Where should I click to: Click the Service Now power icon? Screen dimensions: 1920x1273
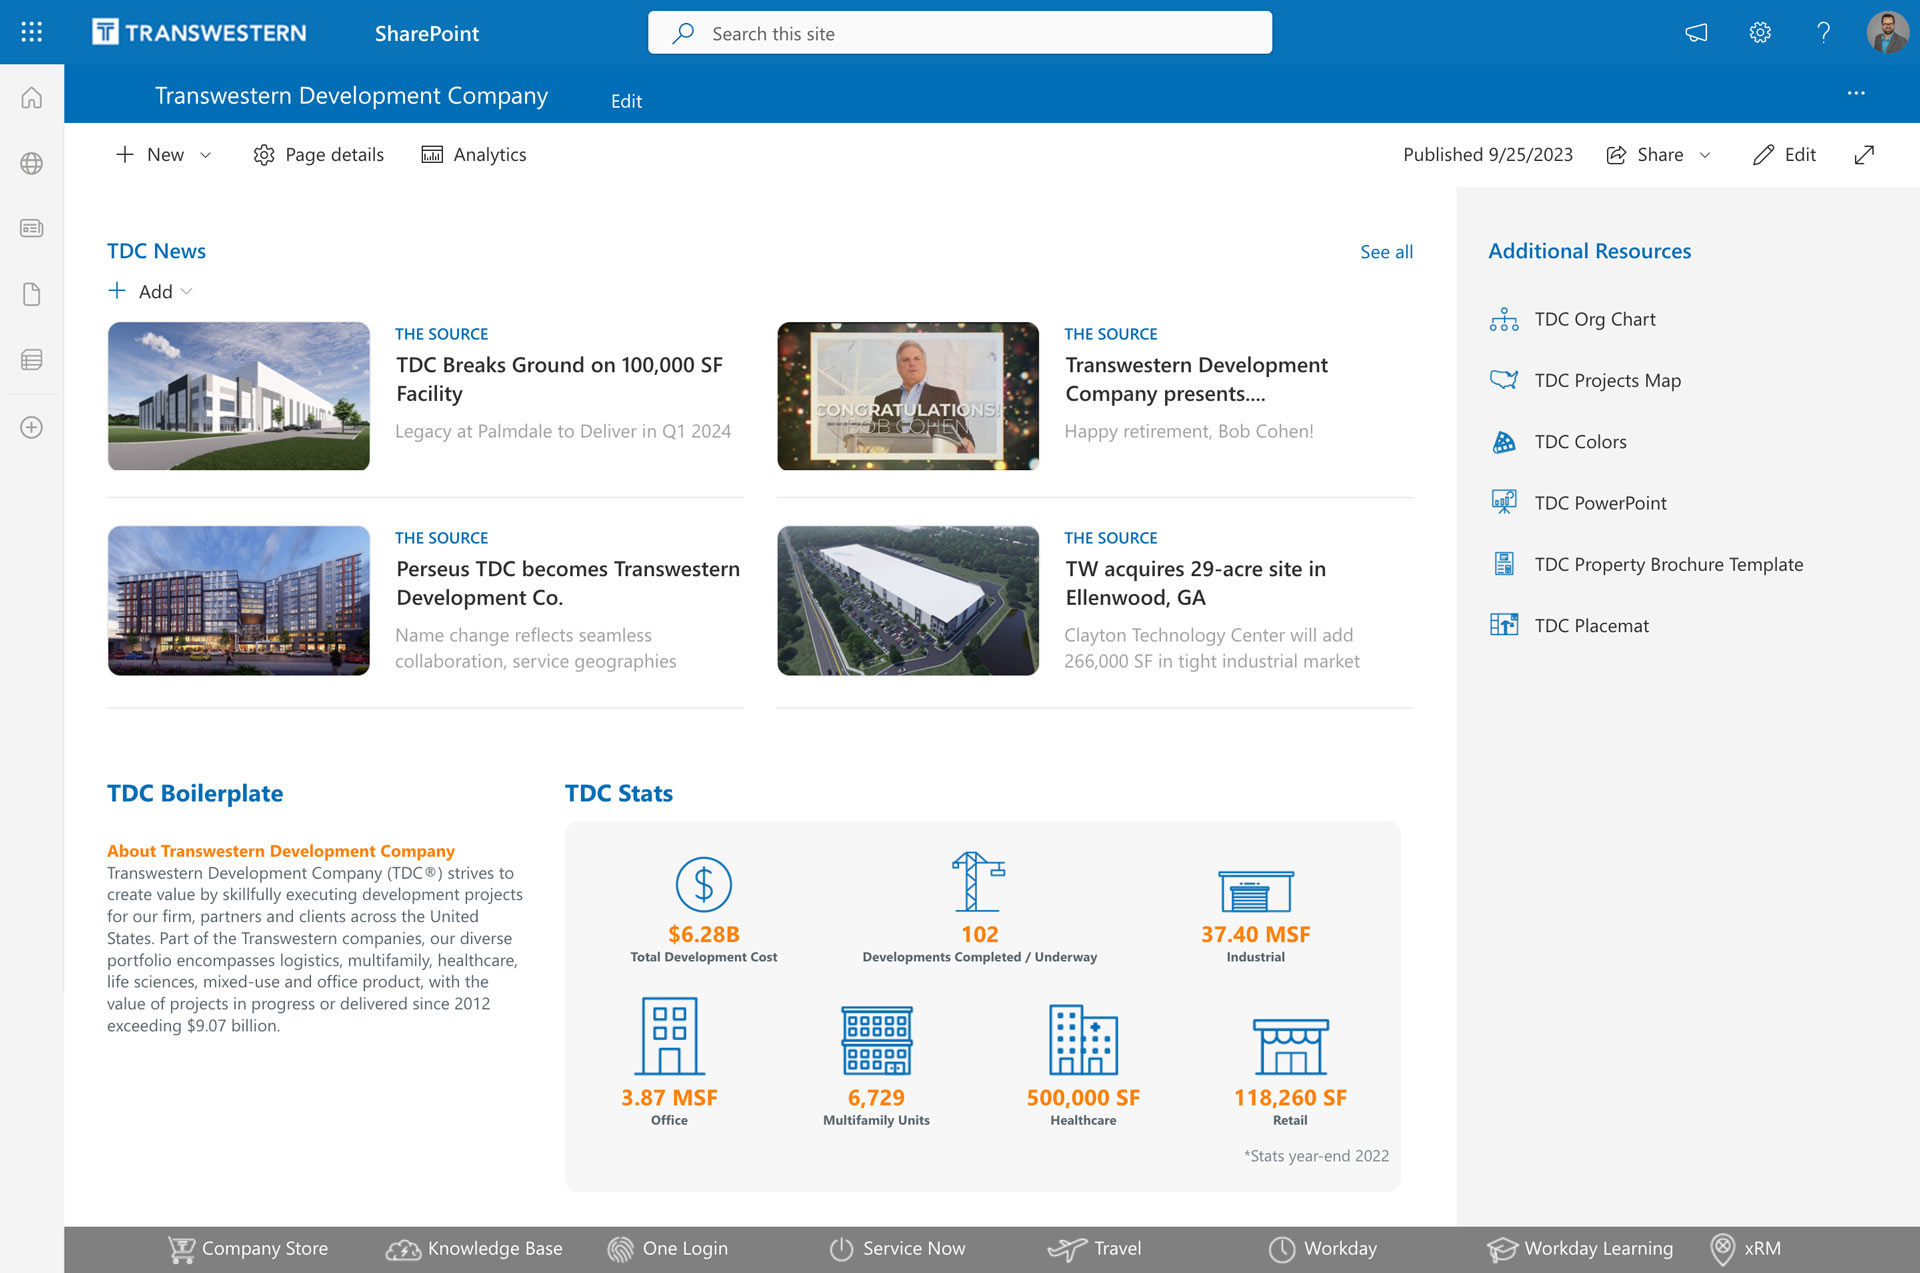click(x=841, y=1249)
